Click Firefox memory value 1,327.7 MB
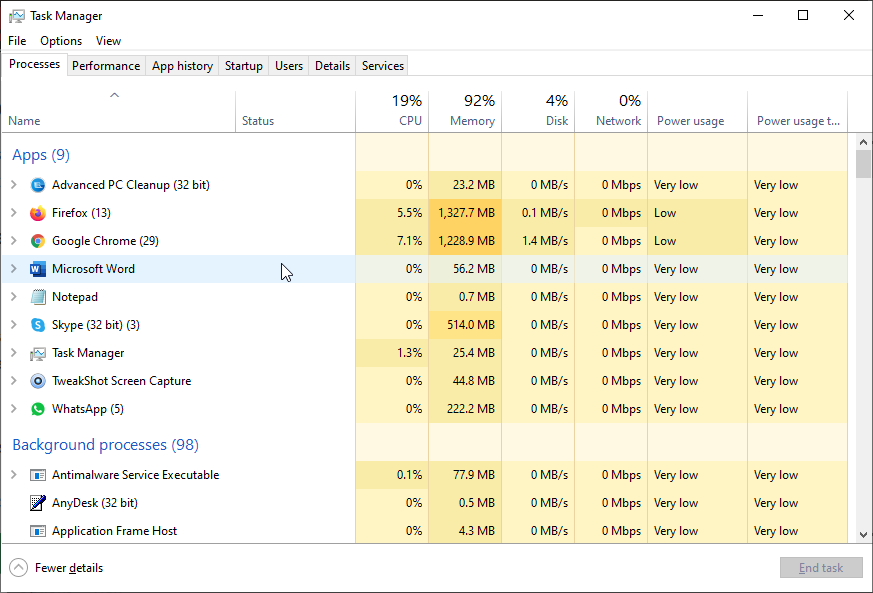The image size is (873, 593). point(467,213)
